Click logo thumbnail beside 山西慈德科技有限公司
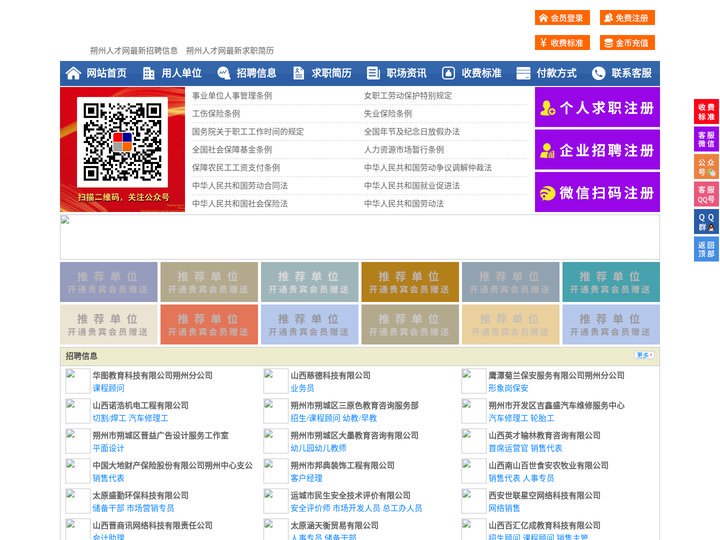720x540 pixels. coord(276,381)
